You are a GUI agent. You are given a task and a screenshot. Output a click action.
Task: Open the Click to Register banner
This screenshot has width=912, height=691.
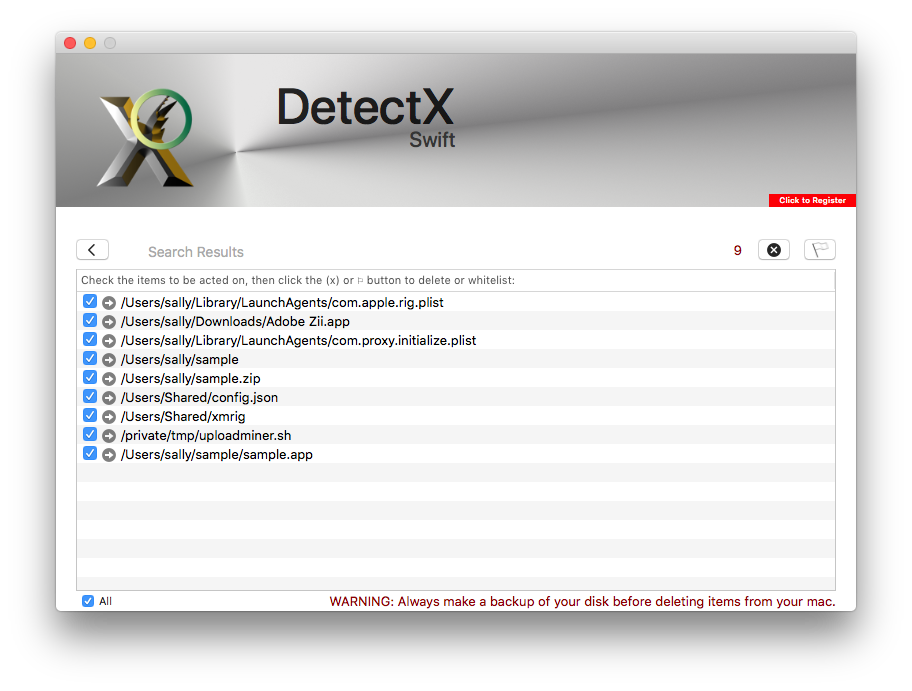[812, 200]
